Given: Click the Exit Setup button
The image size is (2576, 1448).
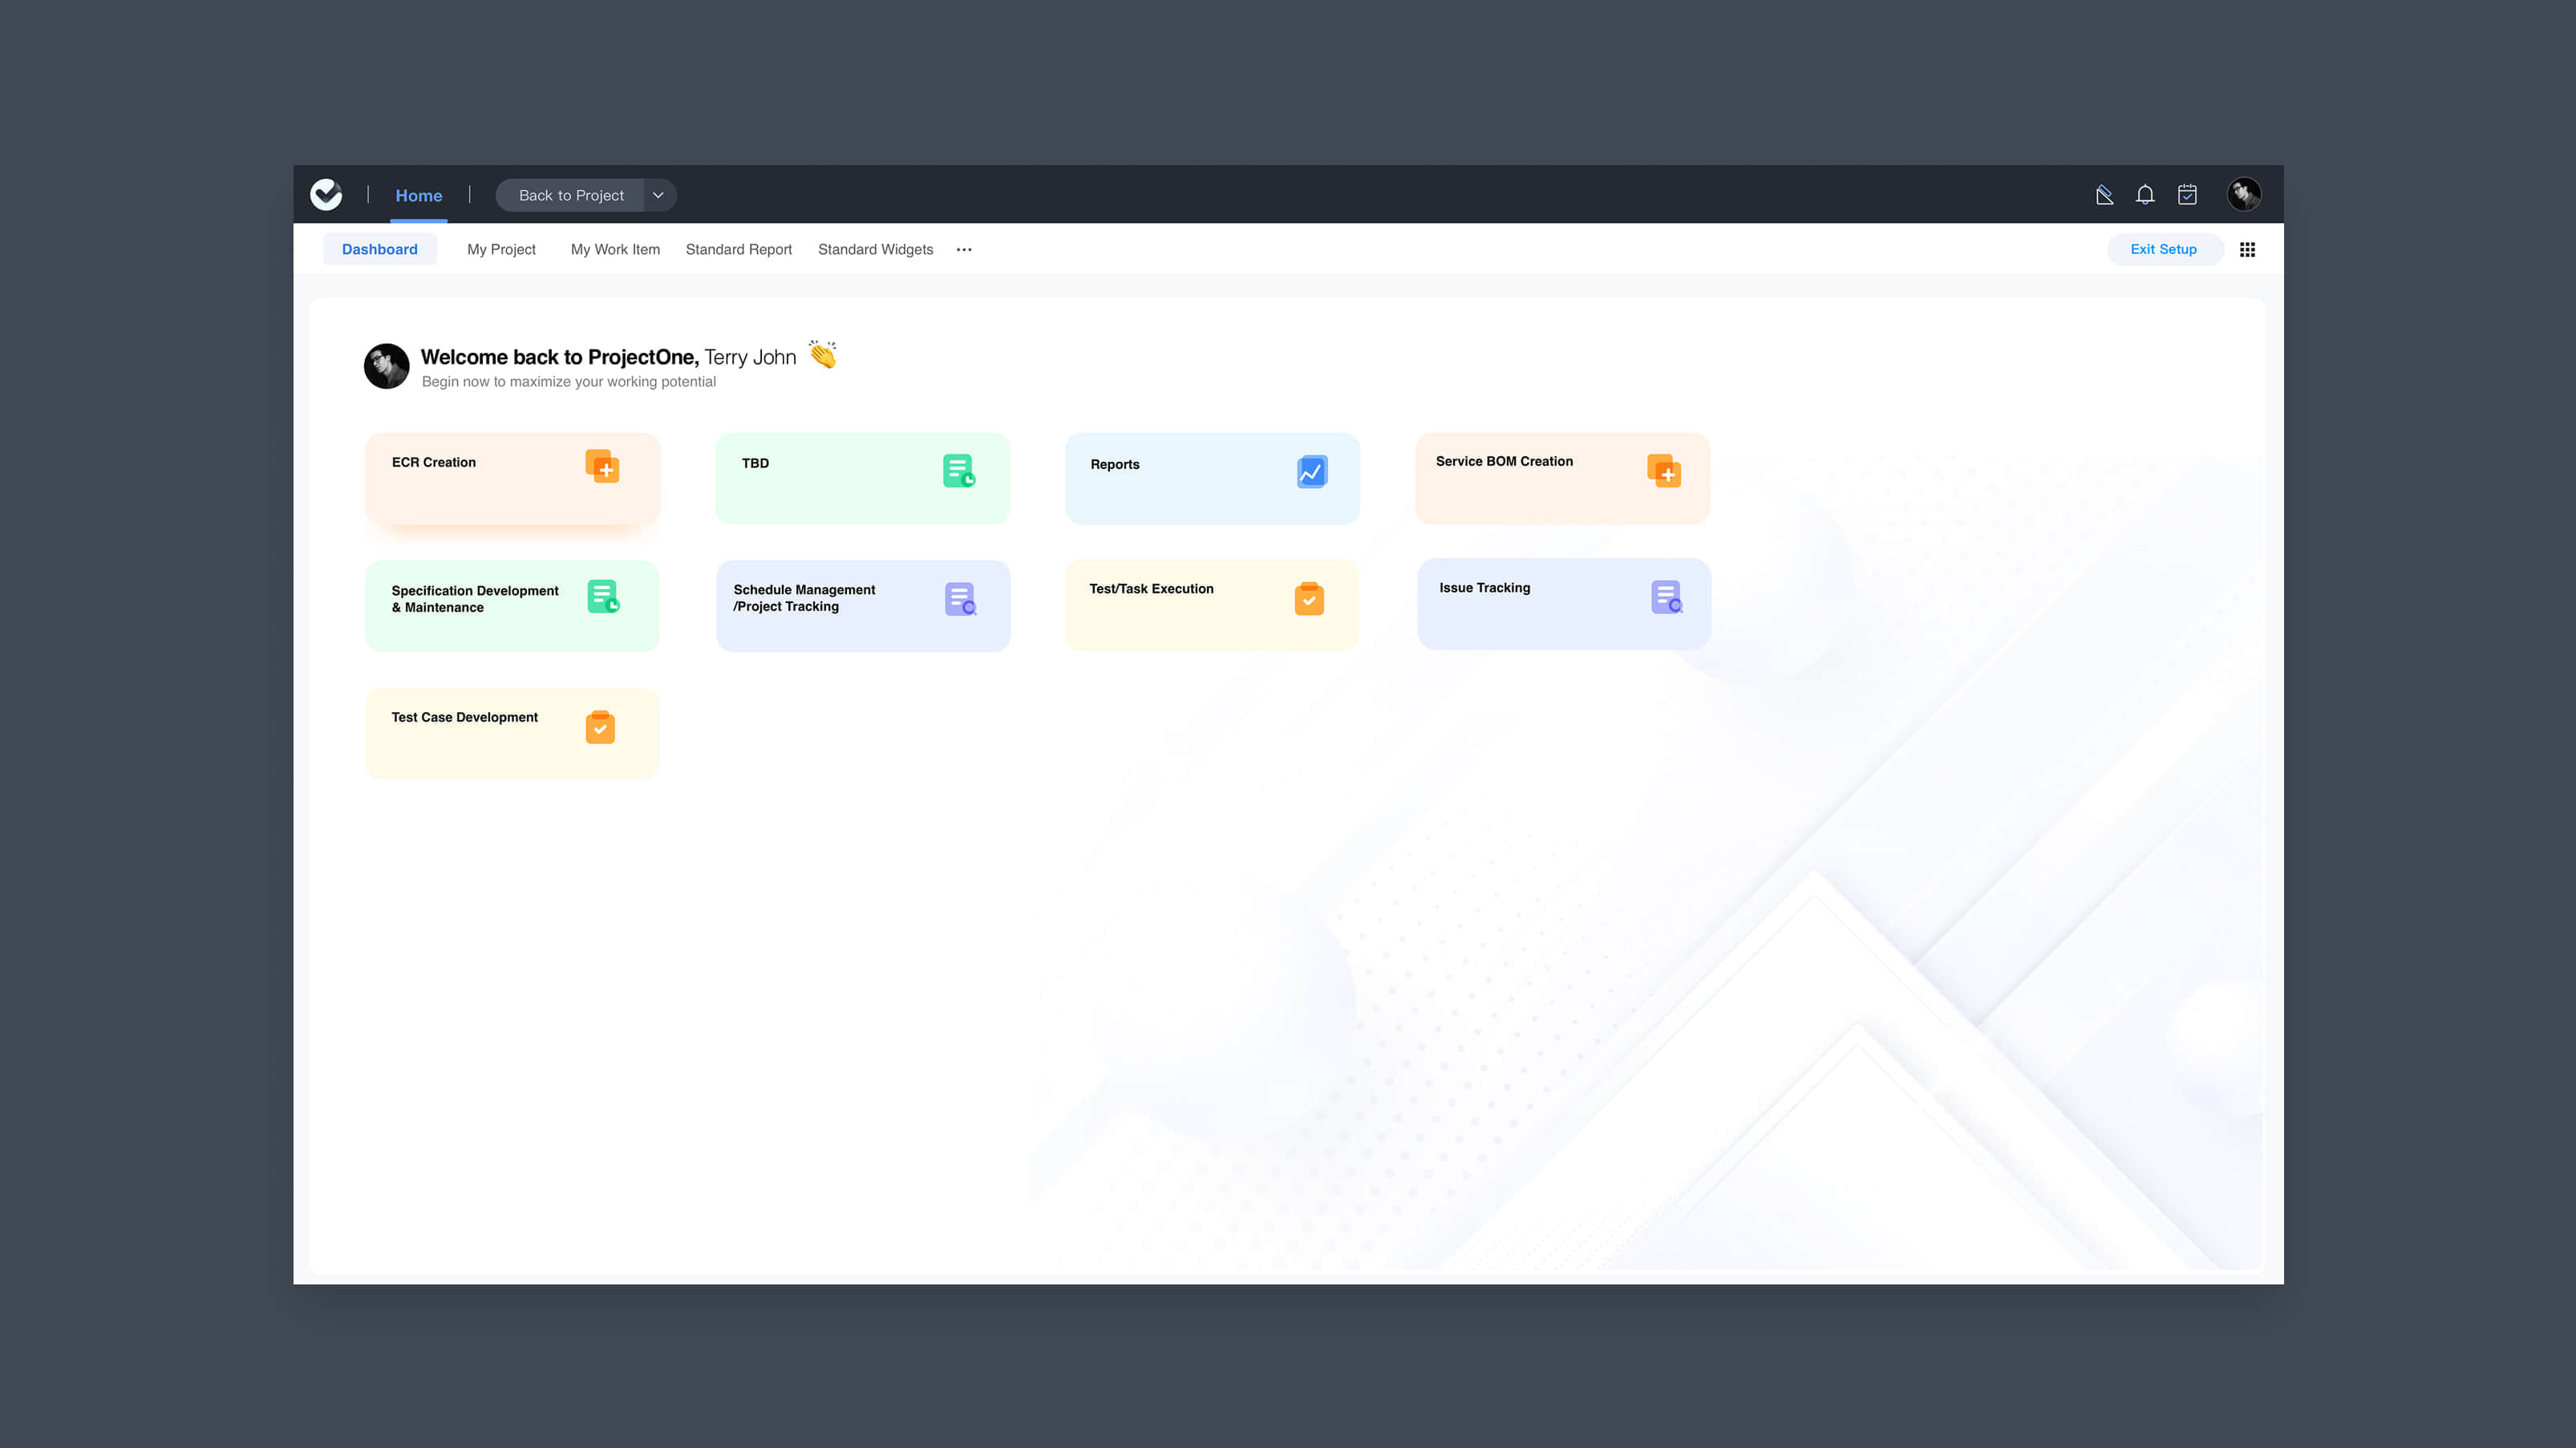Looking at the screenshot, I should tap(2163, 250).
